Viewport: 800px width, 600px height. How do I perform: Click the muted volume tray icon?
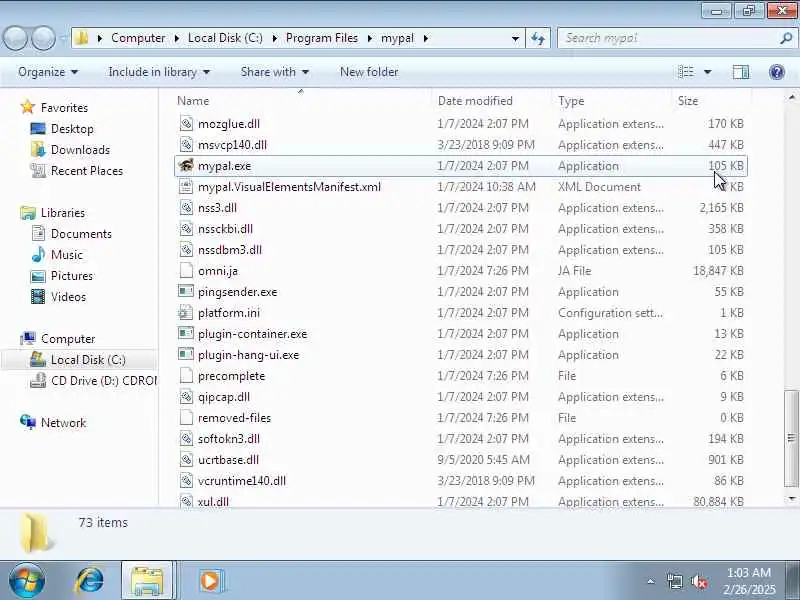(x=698, y=581)
